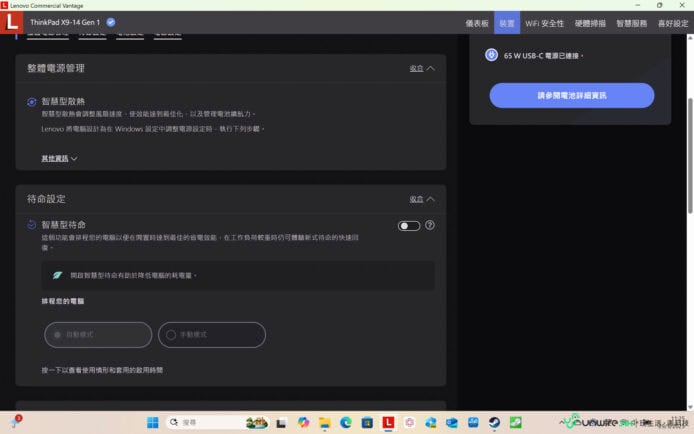Open the 儀表板 dashboard tab
The width and height of the screenshot is (694, 434).
[x=477, y=23]
